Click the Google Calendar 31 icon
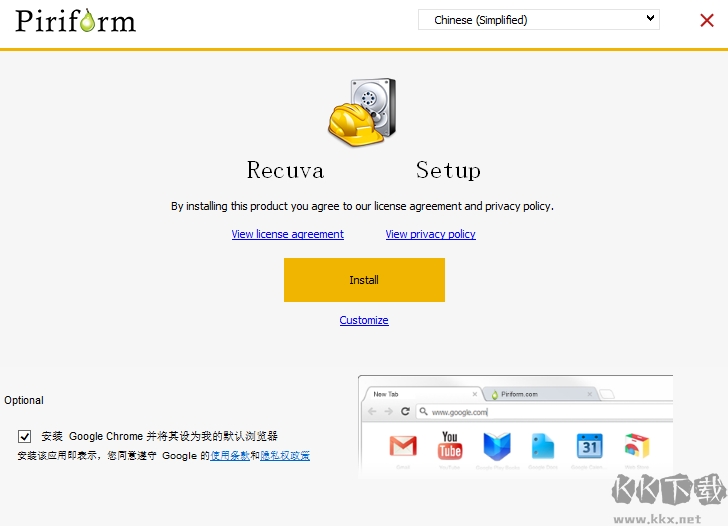Image resolution: width=728 pixels, height=526 pixels. (590, 446)
